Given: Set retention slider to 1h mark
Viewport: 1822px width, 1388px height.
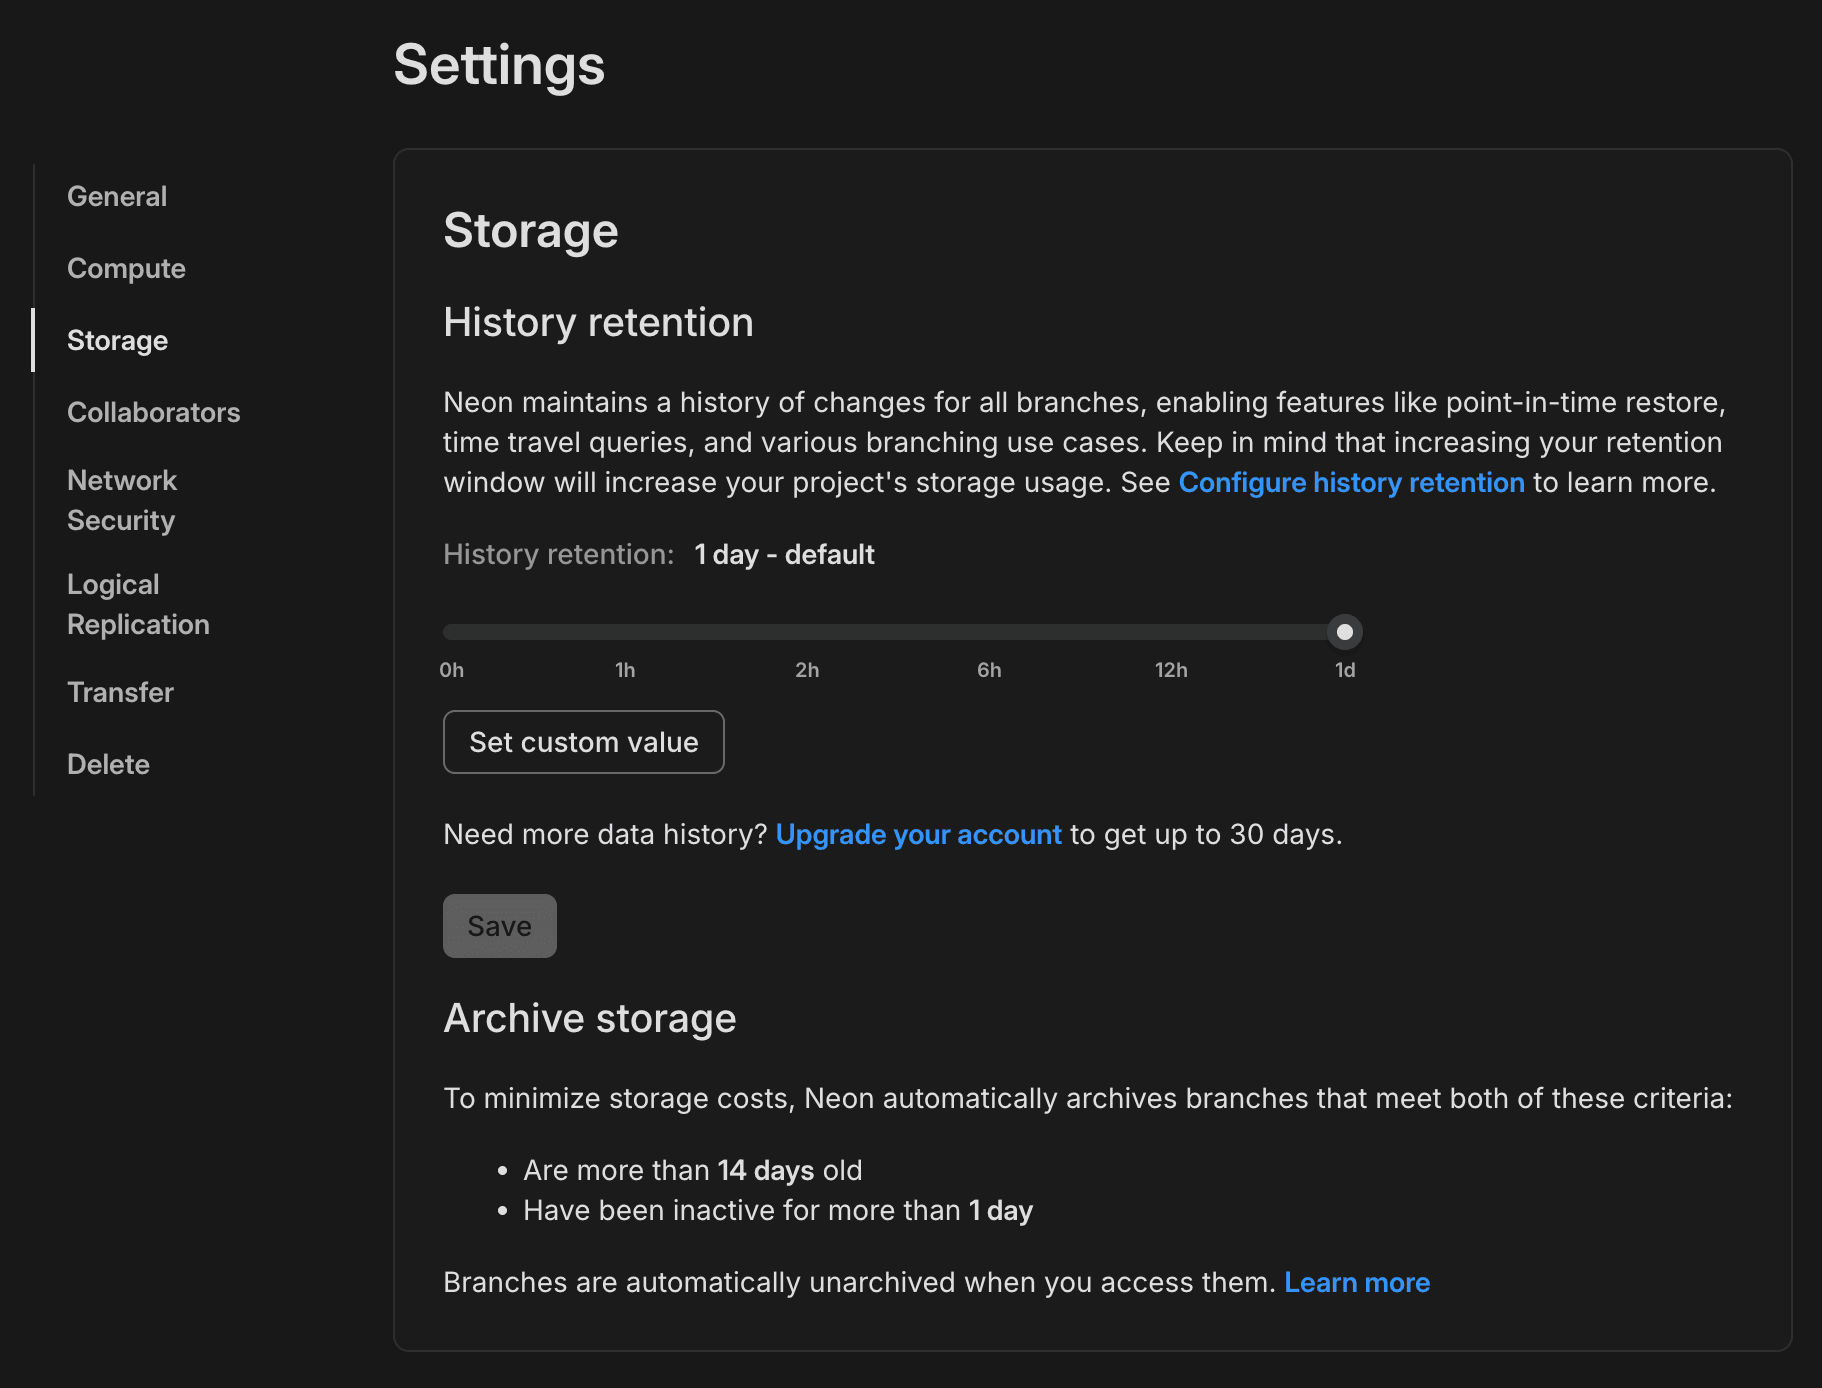Looking at the screenshot, I should pos(625,632).
